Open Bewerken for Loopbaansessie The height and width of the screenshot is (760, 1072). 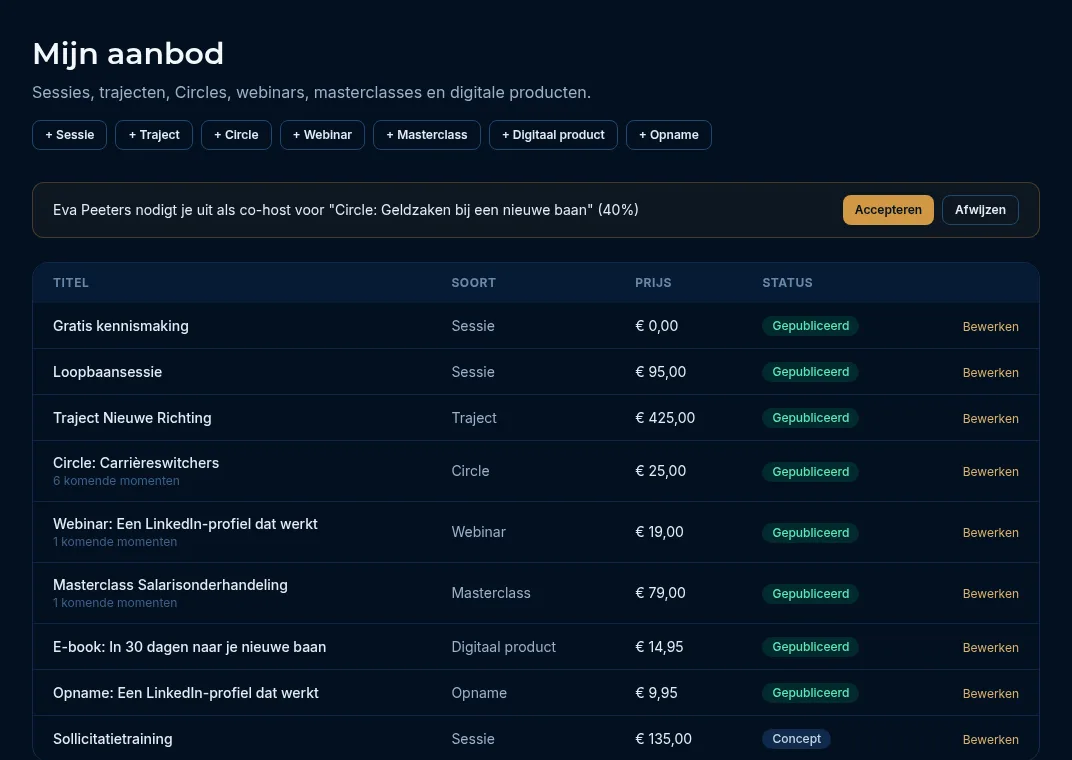[x=991, y=372]
